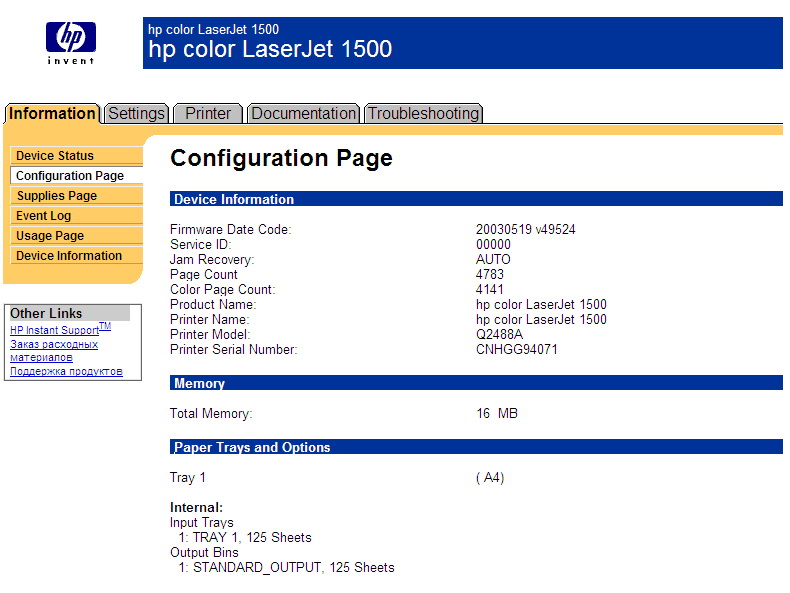
Task: Click Total Memory value 16 MB
Action: coord(497,413)
